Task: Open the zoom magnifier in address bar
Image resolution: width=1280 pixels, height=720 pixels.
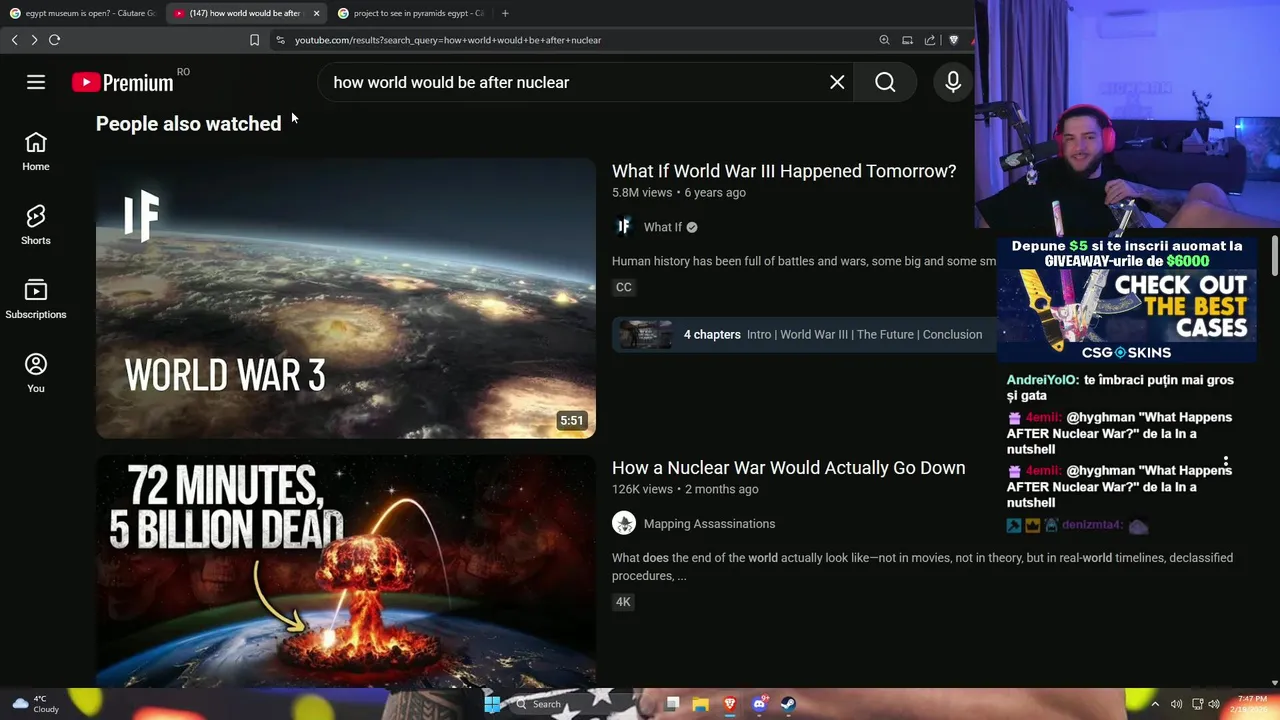Action: 884,40
